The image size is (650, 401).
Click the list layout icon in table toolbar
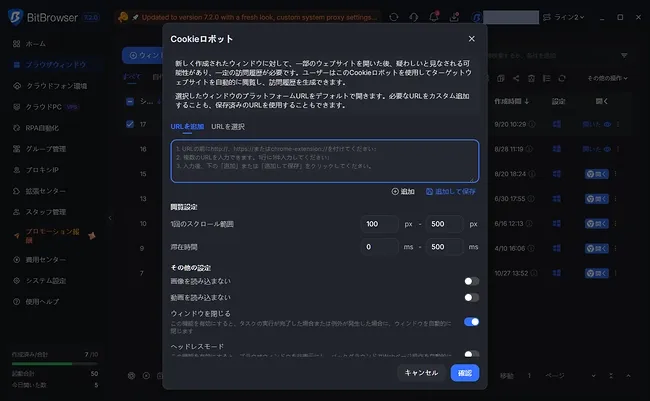tap(547, 78)
